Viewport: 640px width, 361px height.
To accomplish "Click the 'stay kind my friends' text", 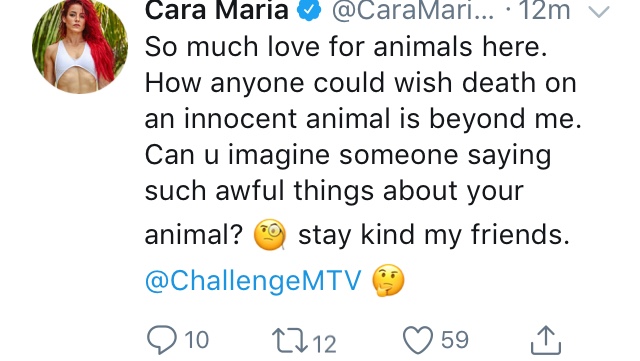I will pyautogui.click(x=433, y=235).
